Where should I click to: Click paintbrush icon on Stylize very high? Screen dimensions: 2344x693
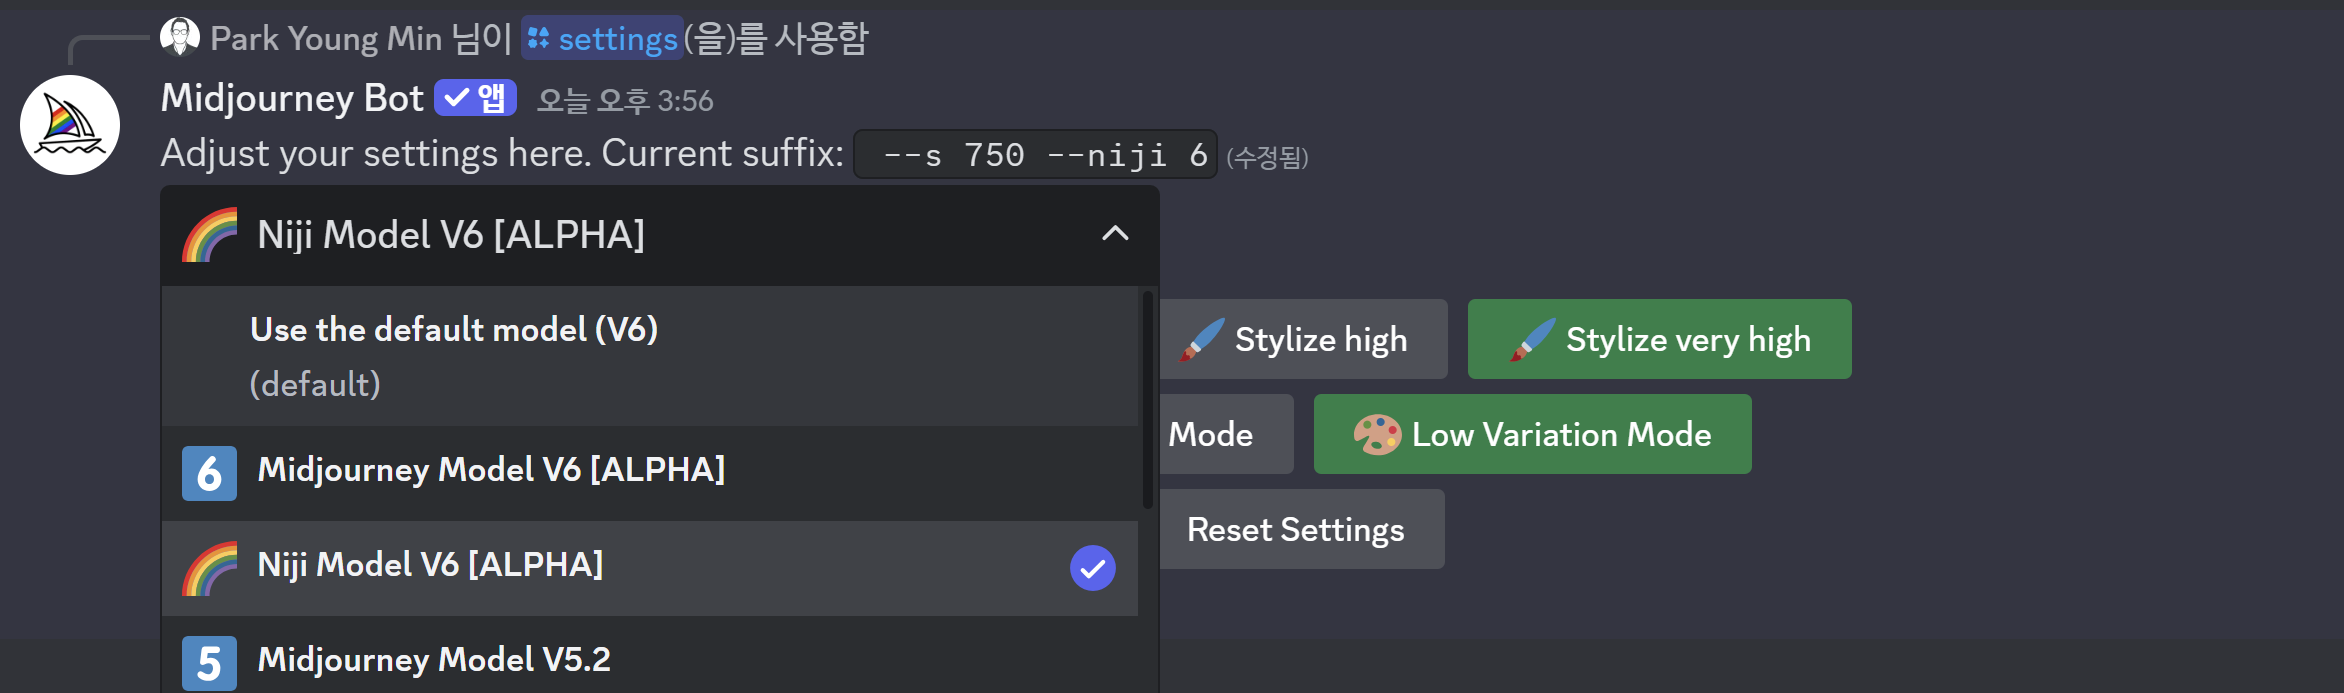[x=1533, y=339]
